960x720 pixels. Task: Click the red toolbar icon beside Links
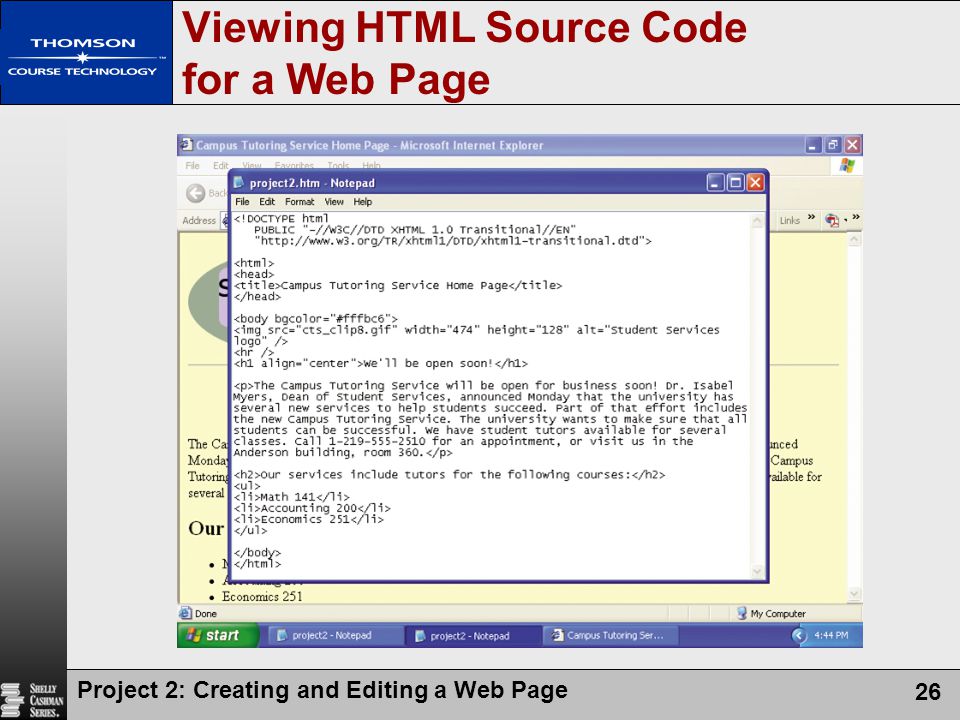point(831,220)
